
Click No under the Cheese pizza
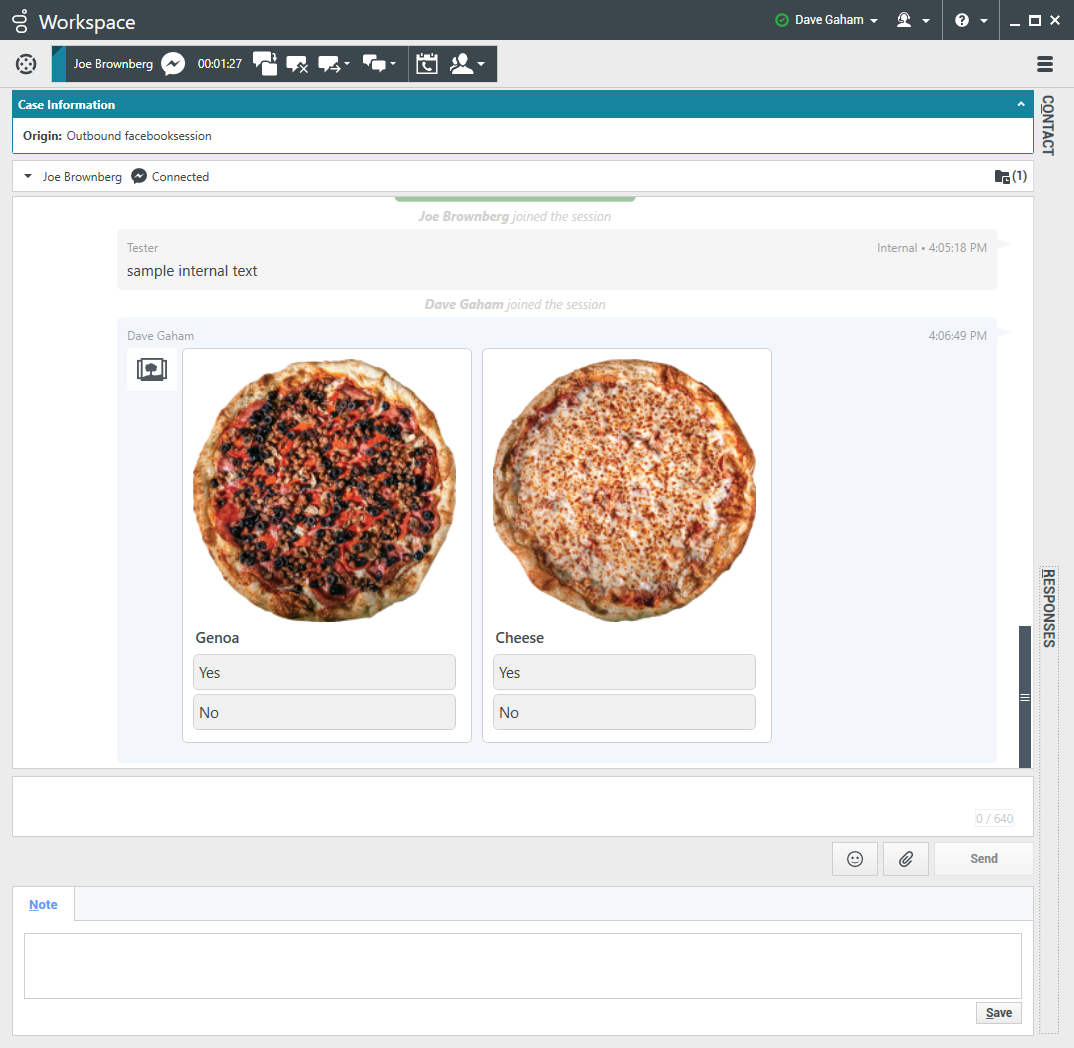pos(624,712)
